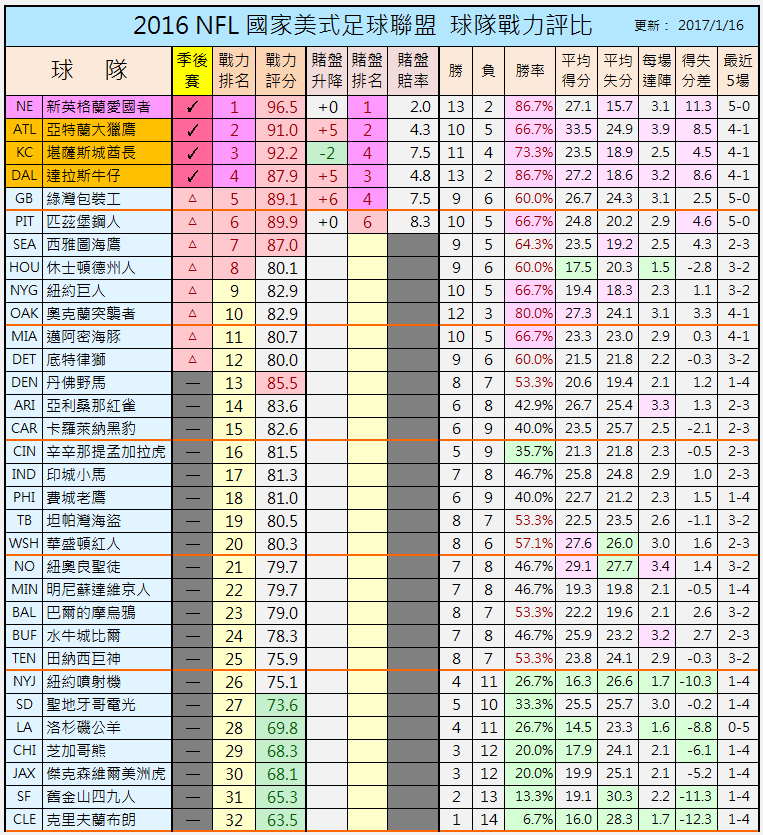Viewport: 763px width, 835px height.
Task: Select the 季後賽 column header
Action: [192, 70]
